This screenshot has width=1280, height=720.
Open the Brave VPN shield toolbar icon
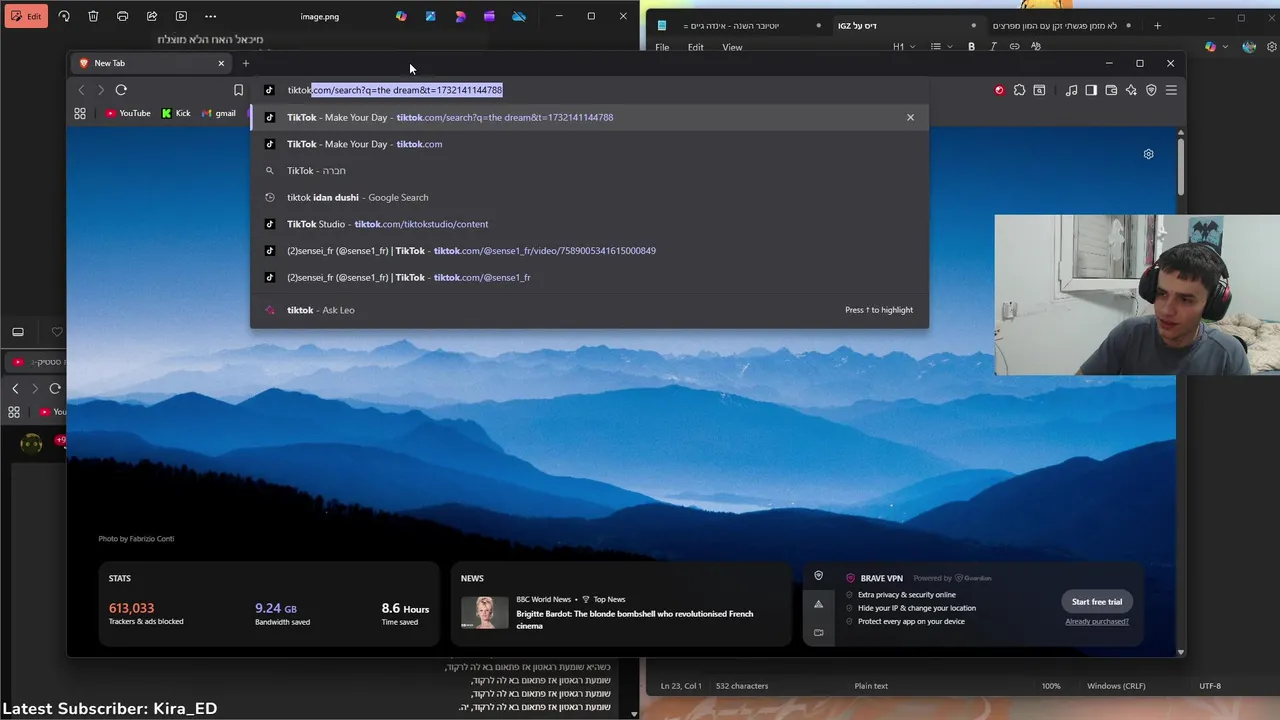[1151, 90]
